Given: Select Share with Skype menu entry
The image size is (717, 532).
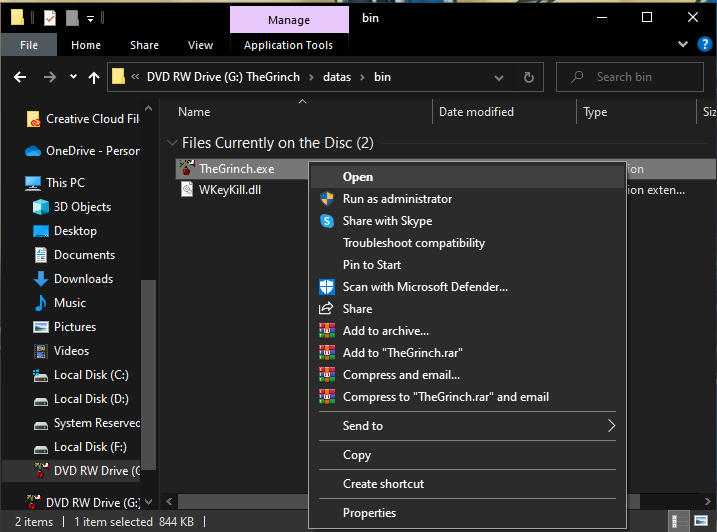Looking at the screenshot, I should 467,221.
